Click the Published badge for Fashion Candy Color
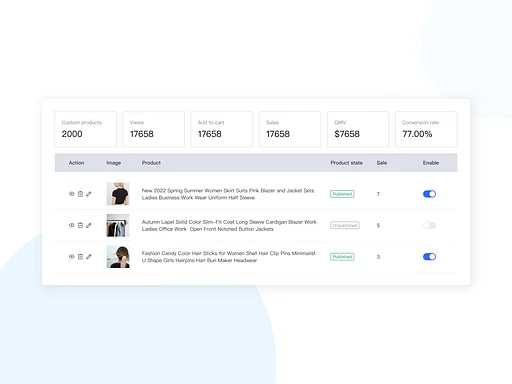 (342, 257)
